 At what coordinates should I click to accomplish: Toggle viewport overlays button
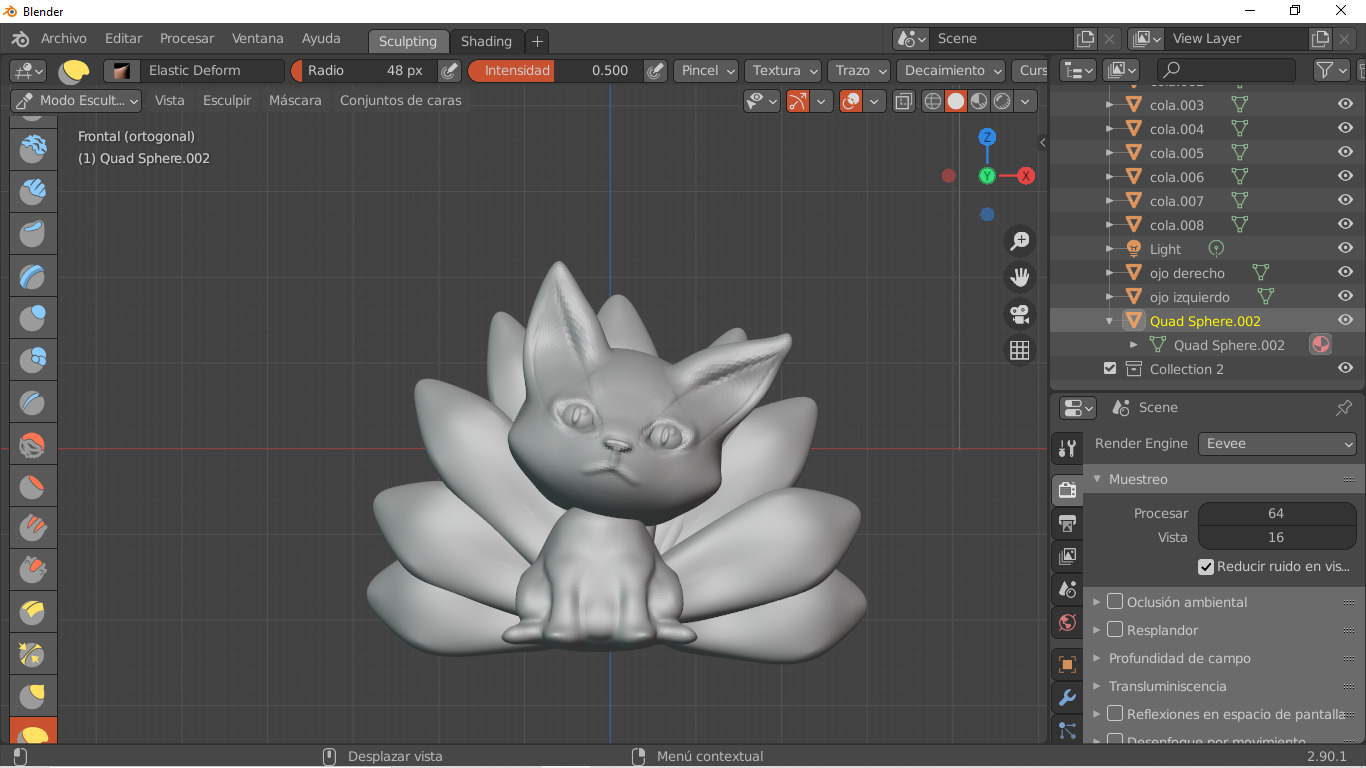coord(851,101)
